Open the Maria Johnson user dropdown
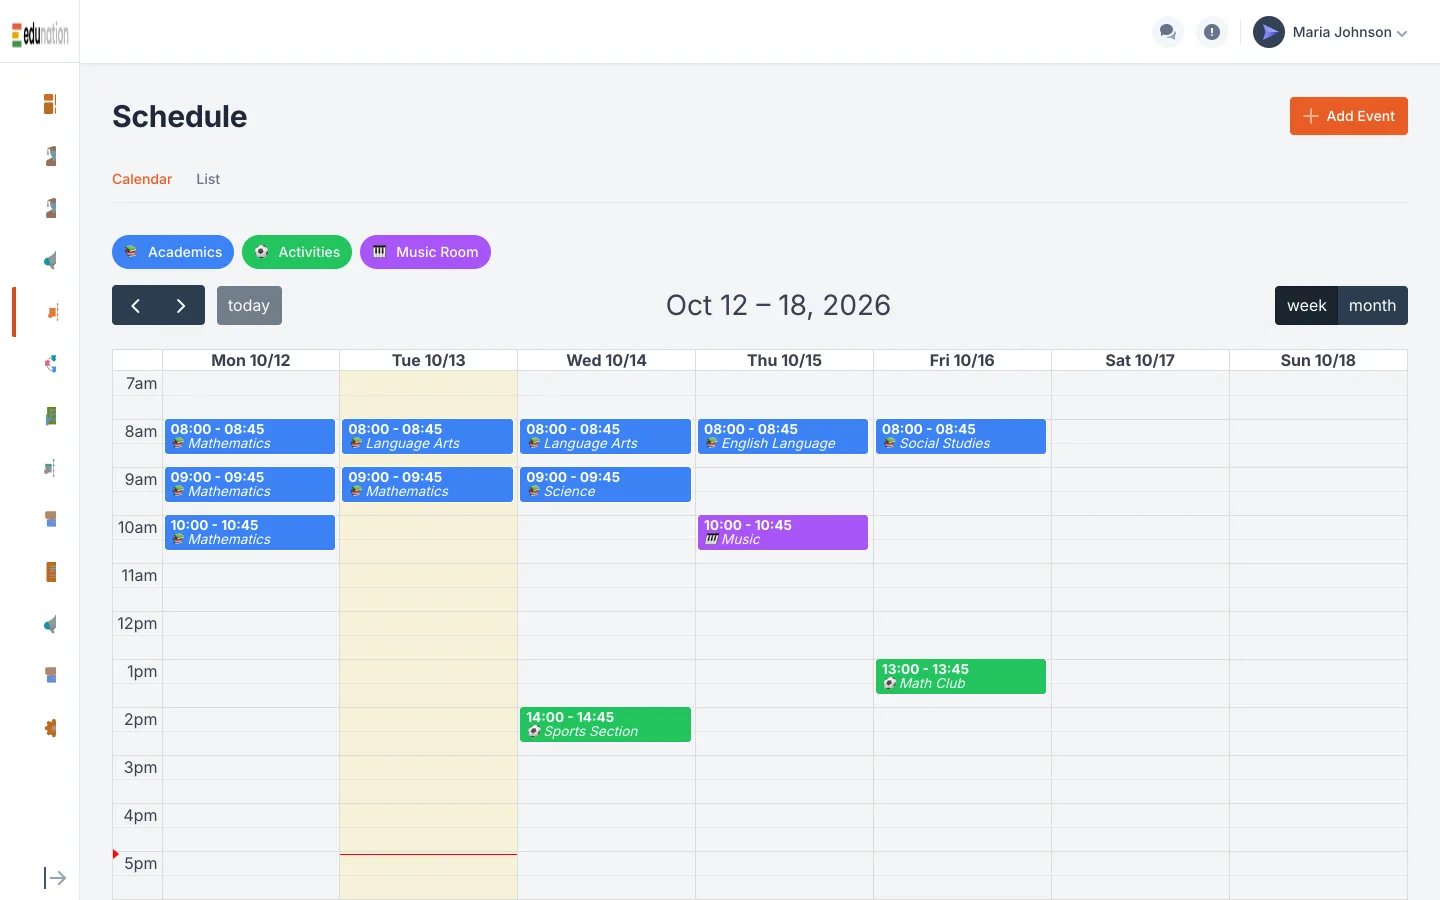This screenshot has height=900, width=1440. tap(1331, 32)
